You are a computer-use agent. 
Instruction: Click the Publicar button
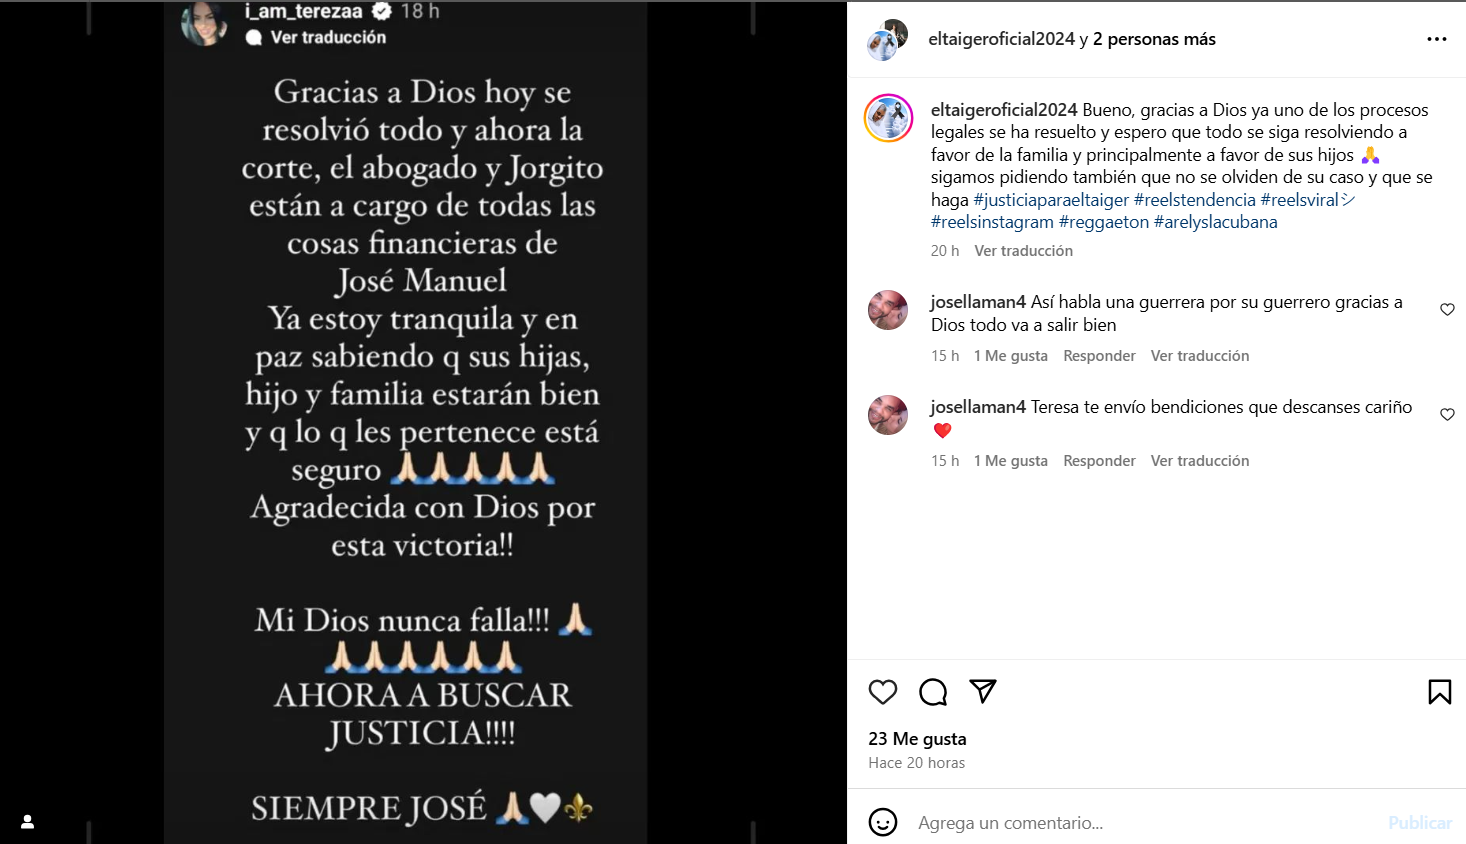1420,823
